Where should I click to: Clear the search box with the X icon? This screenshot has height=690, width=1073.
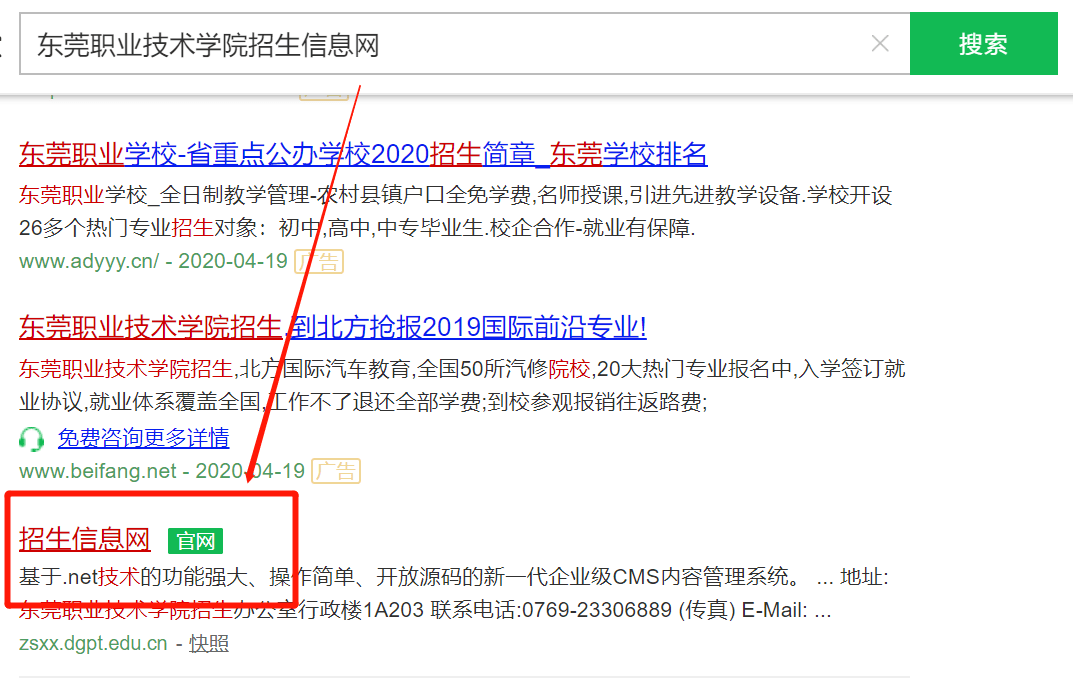(x=880, y=44)
